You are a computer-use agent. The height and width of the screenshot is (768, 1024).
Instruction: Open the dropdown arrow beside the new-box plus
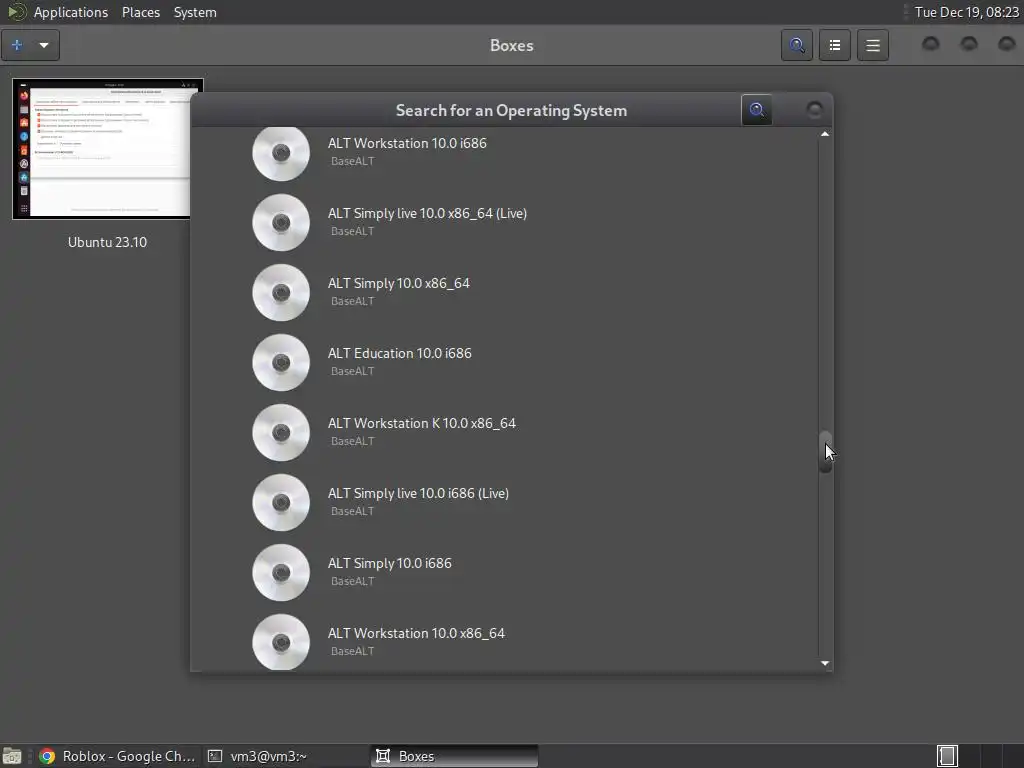coord(44,45)
